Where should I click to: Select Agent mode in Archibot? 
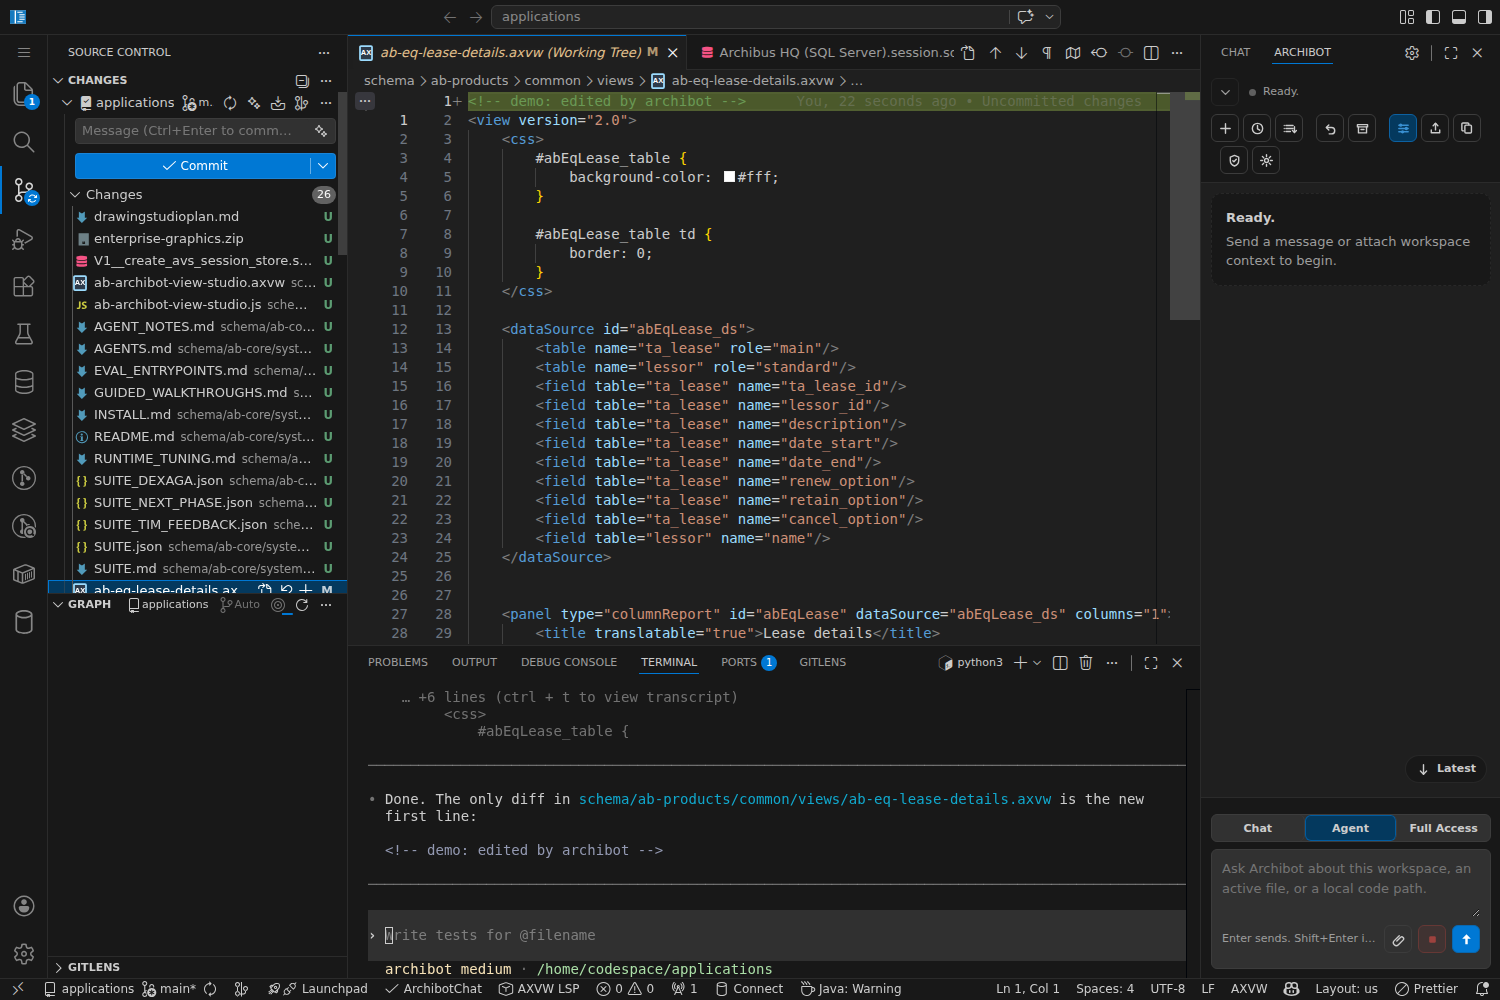pyautogui.click(x=1350, y=828)
